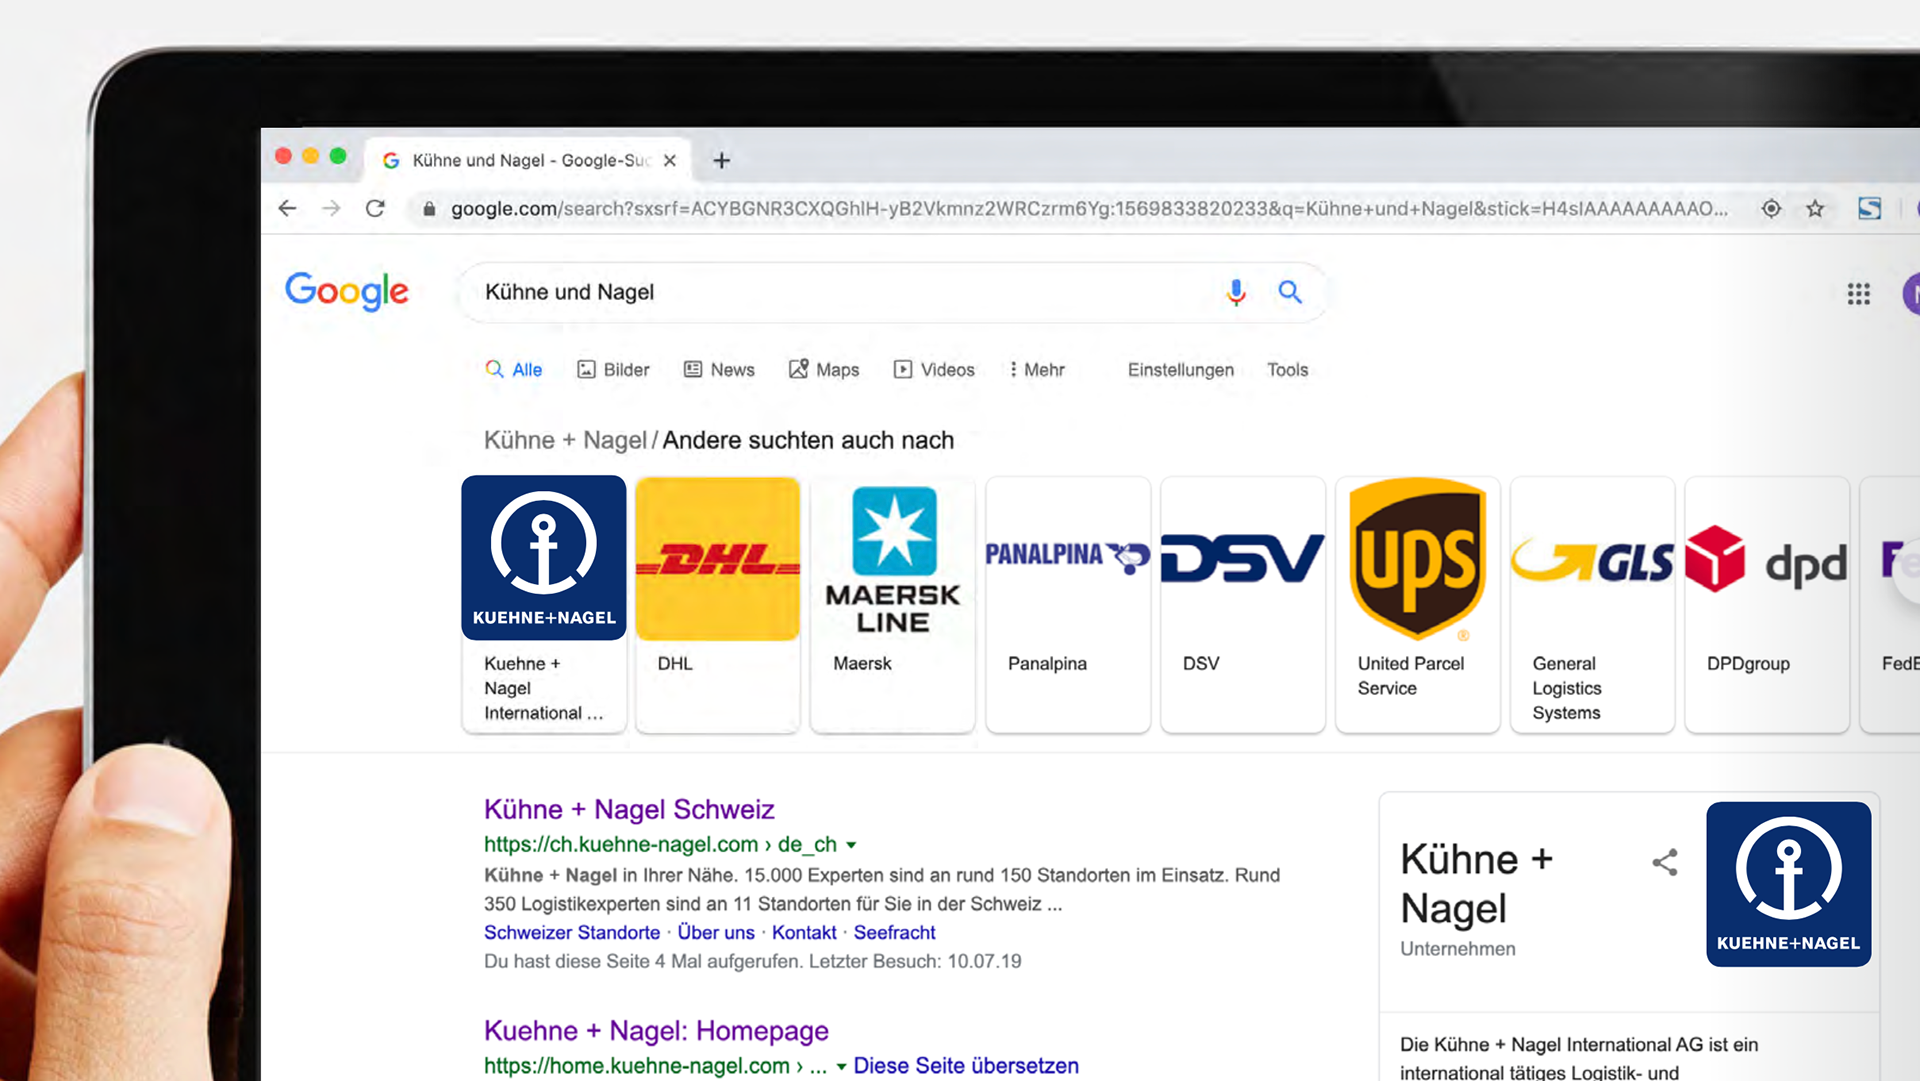The image size is (1920, 1081).
Task: Click the Kühne + Nagel knowledge panel title
Action: pos(1476,884)
